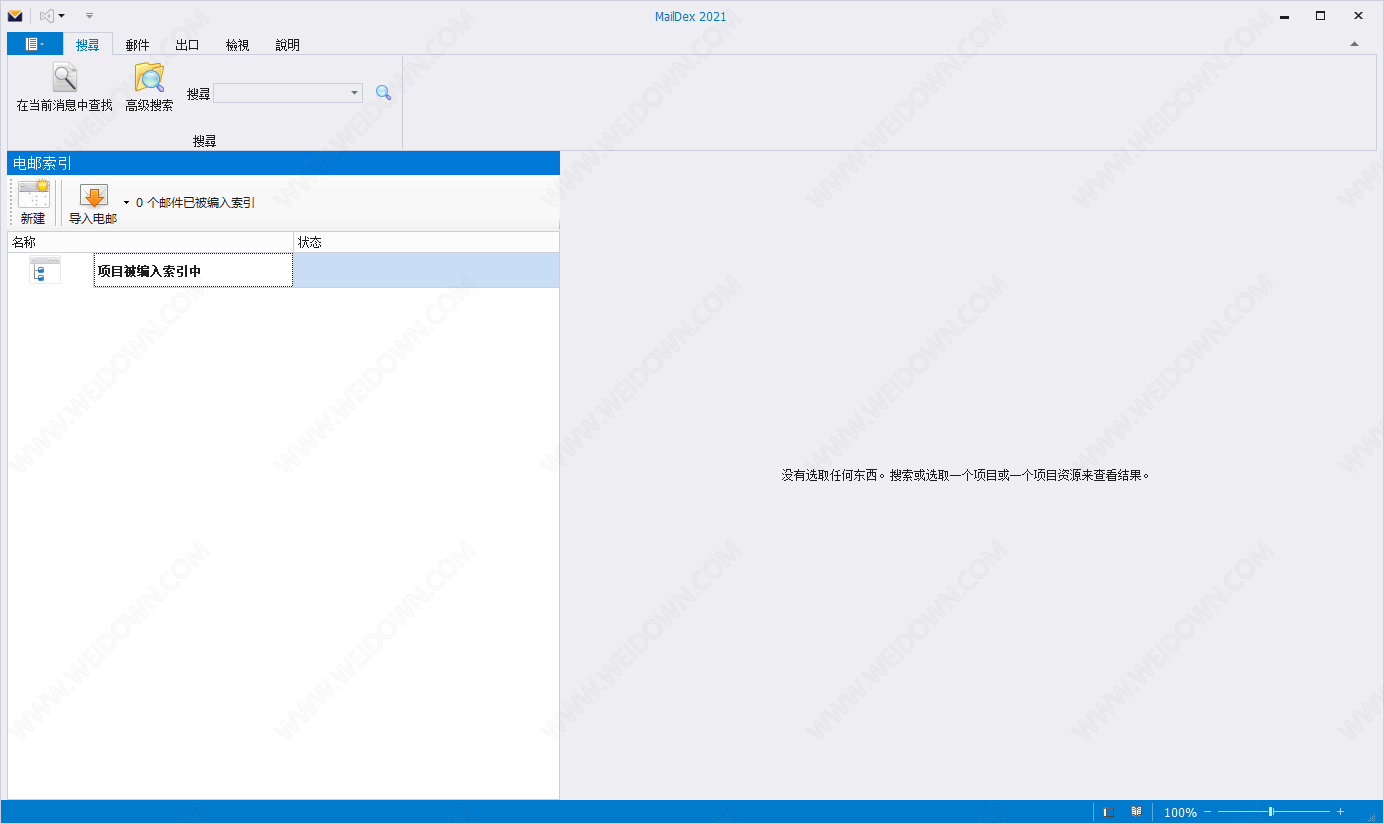
Task: Select the 项目被编入索引中 row text
Action: 149,271
